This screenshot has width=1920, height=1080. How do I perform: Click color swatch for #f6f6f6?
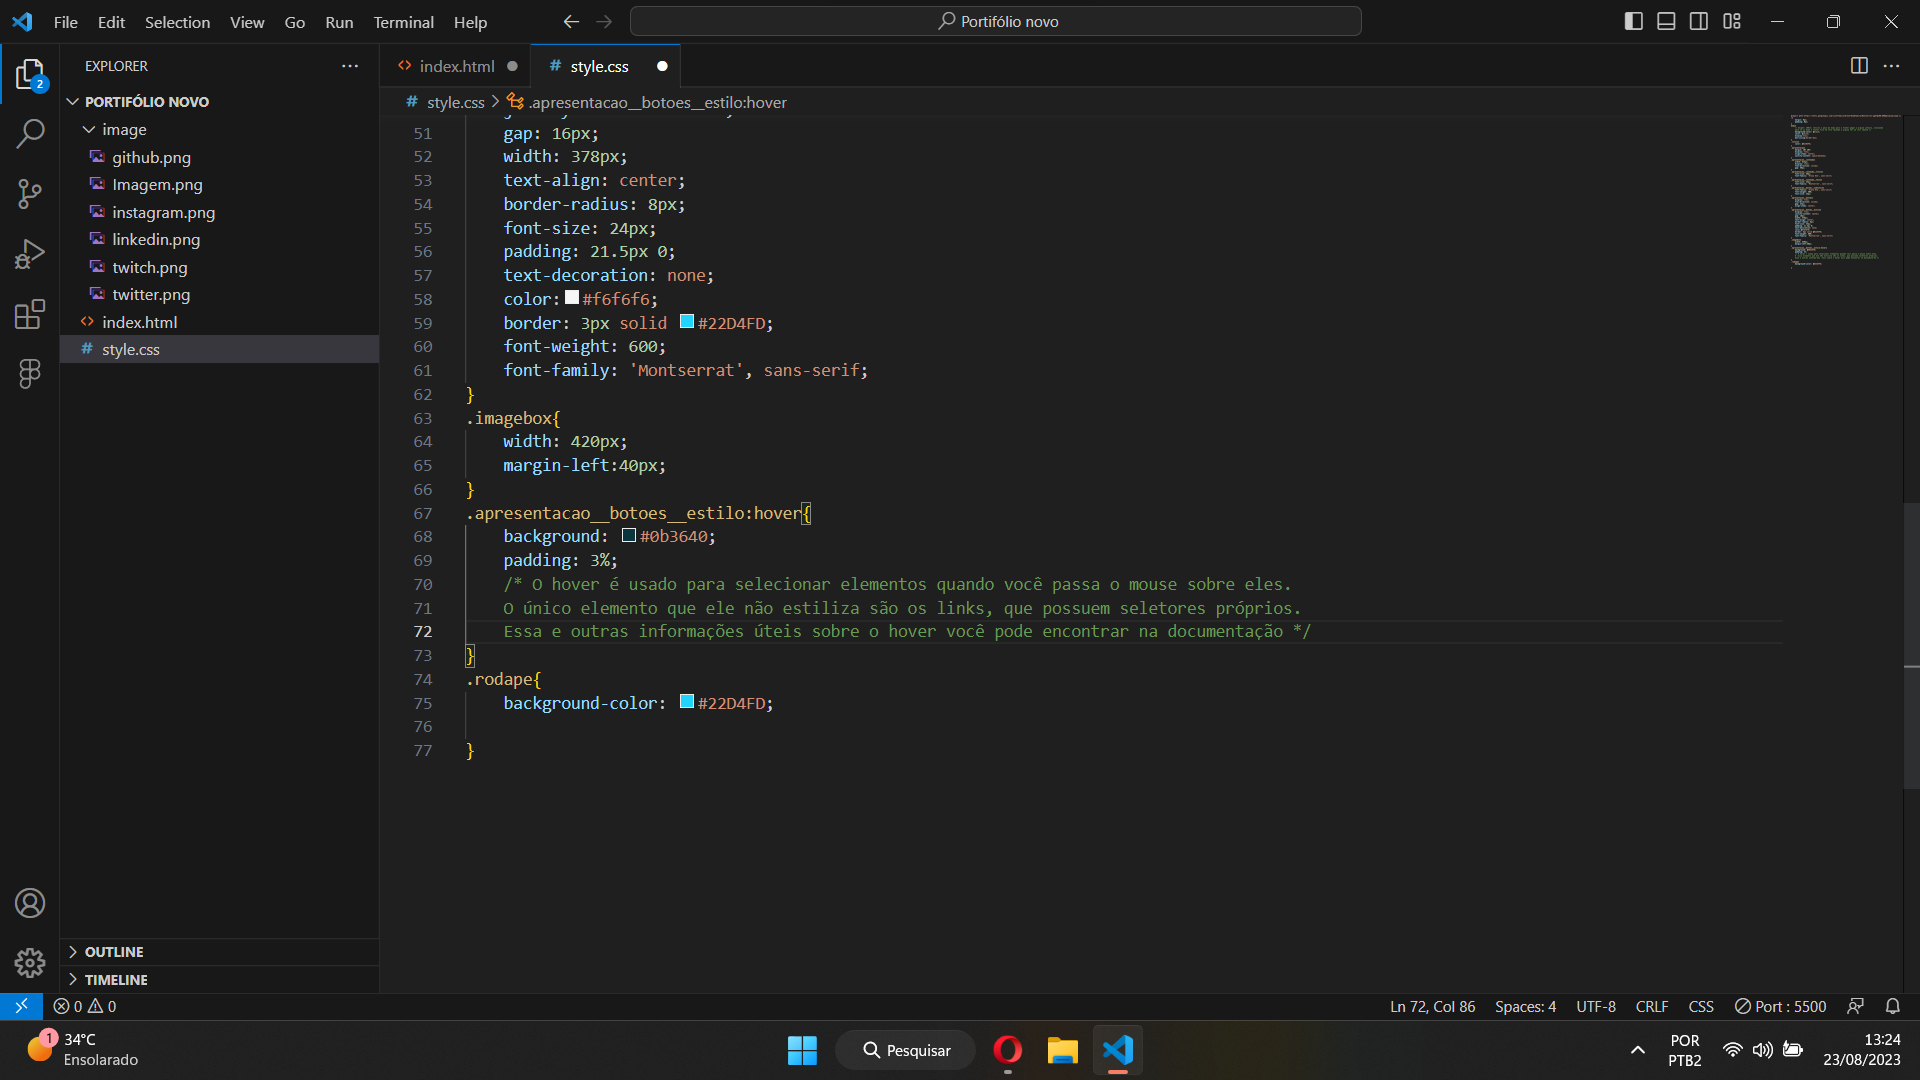(572, 297)
